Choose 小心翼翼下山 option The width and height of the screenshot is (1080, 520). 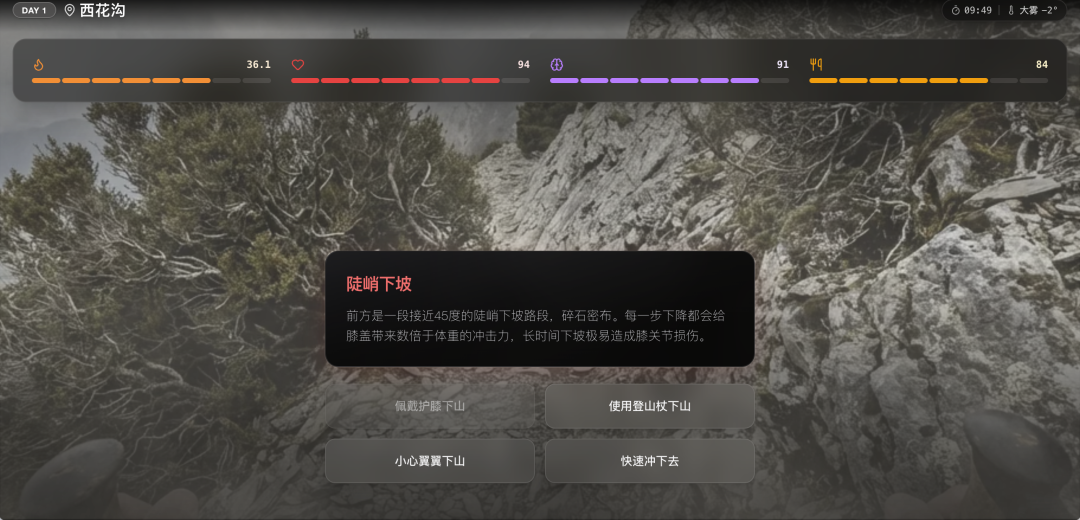[x=429, y=461]
